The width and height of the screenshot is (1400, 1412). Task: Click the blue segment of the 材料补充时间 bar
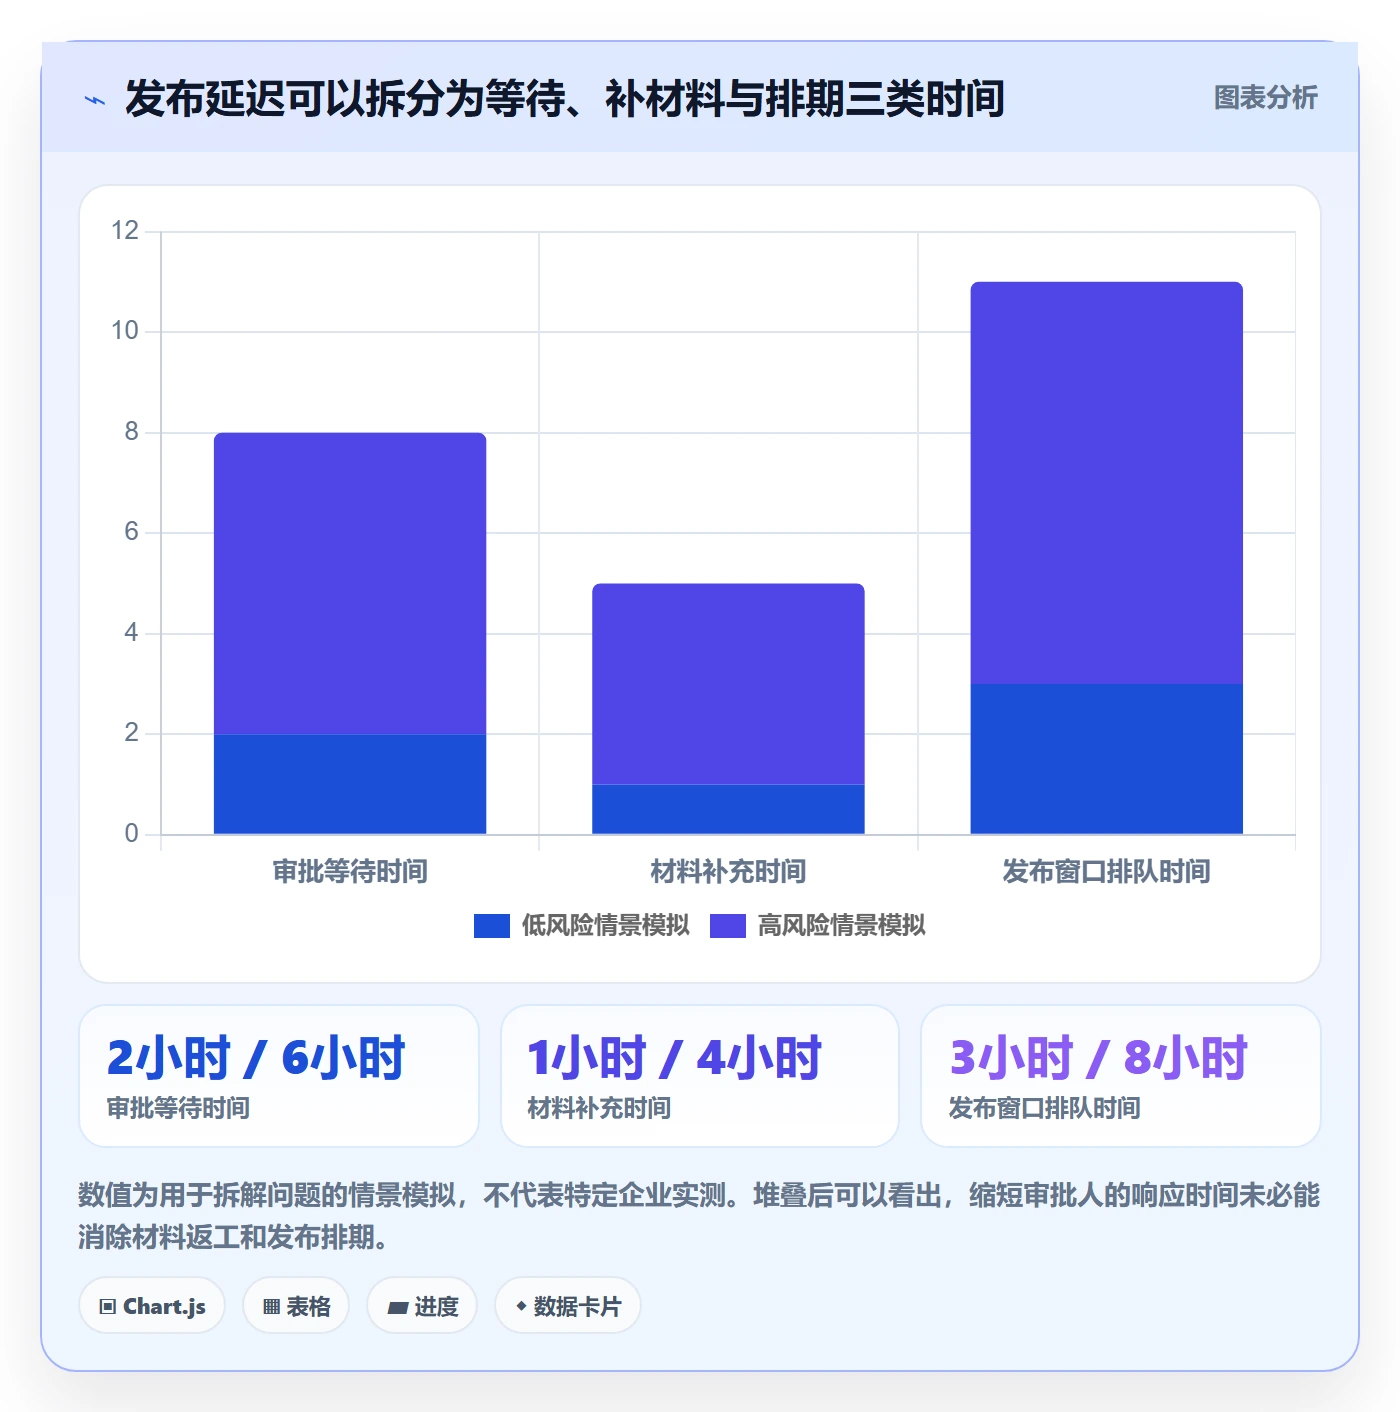coord(728,809)
